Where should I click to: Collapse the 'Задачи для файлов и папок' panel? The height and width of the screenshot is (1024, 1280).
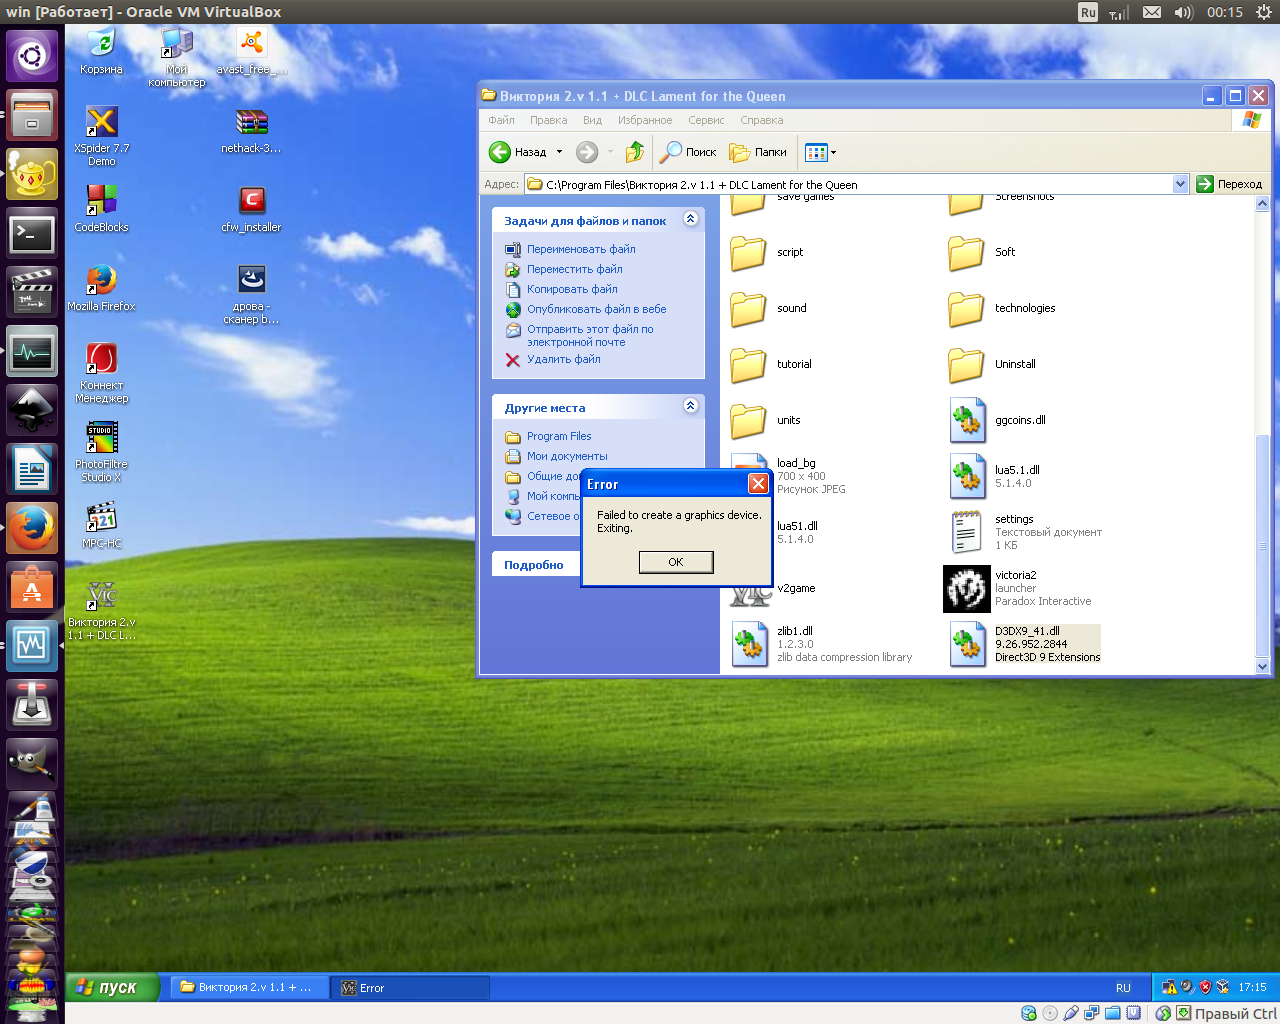[690, 219]
